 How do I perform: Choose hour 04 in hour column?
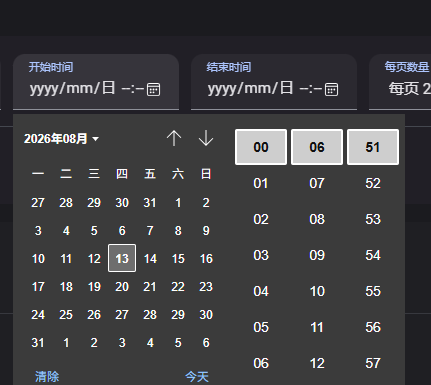(261, 291)
